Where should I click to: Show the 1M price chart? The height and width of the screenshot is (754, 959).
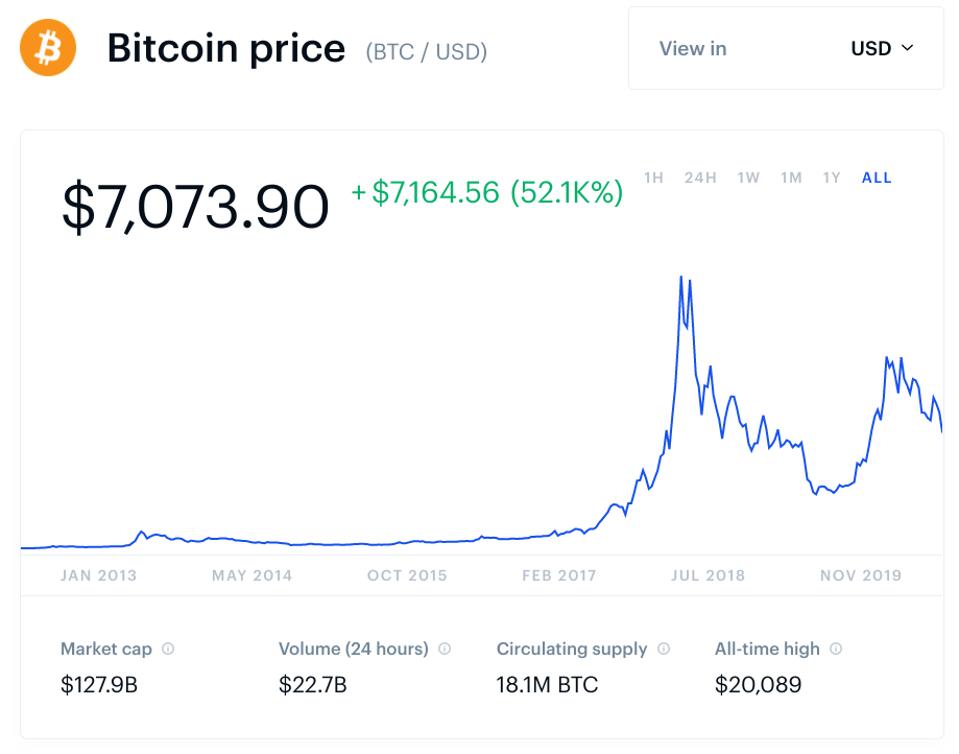point(791,178)
